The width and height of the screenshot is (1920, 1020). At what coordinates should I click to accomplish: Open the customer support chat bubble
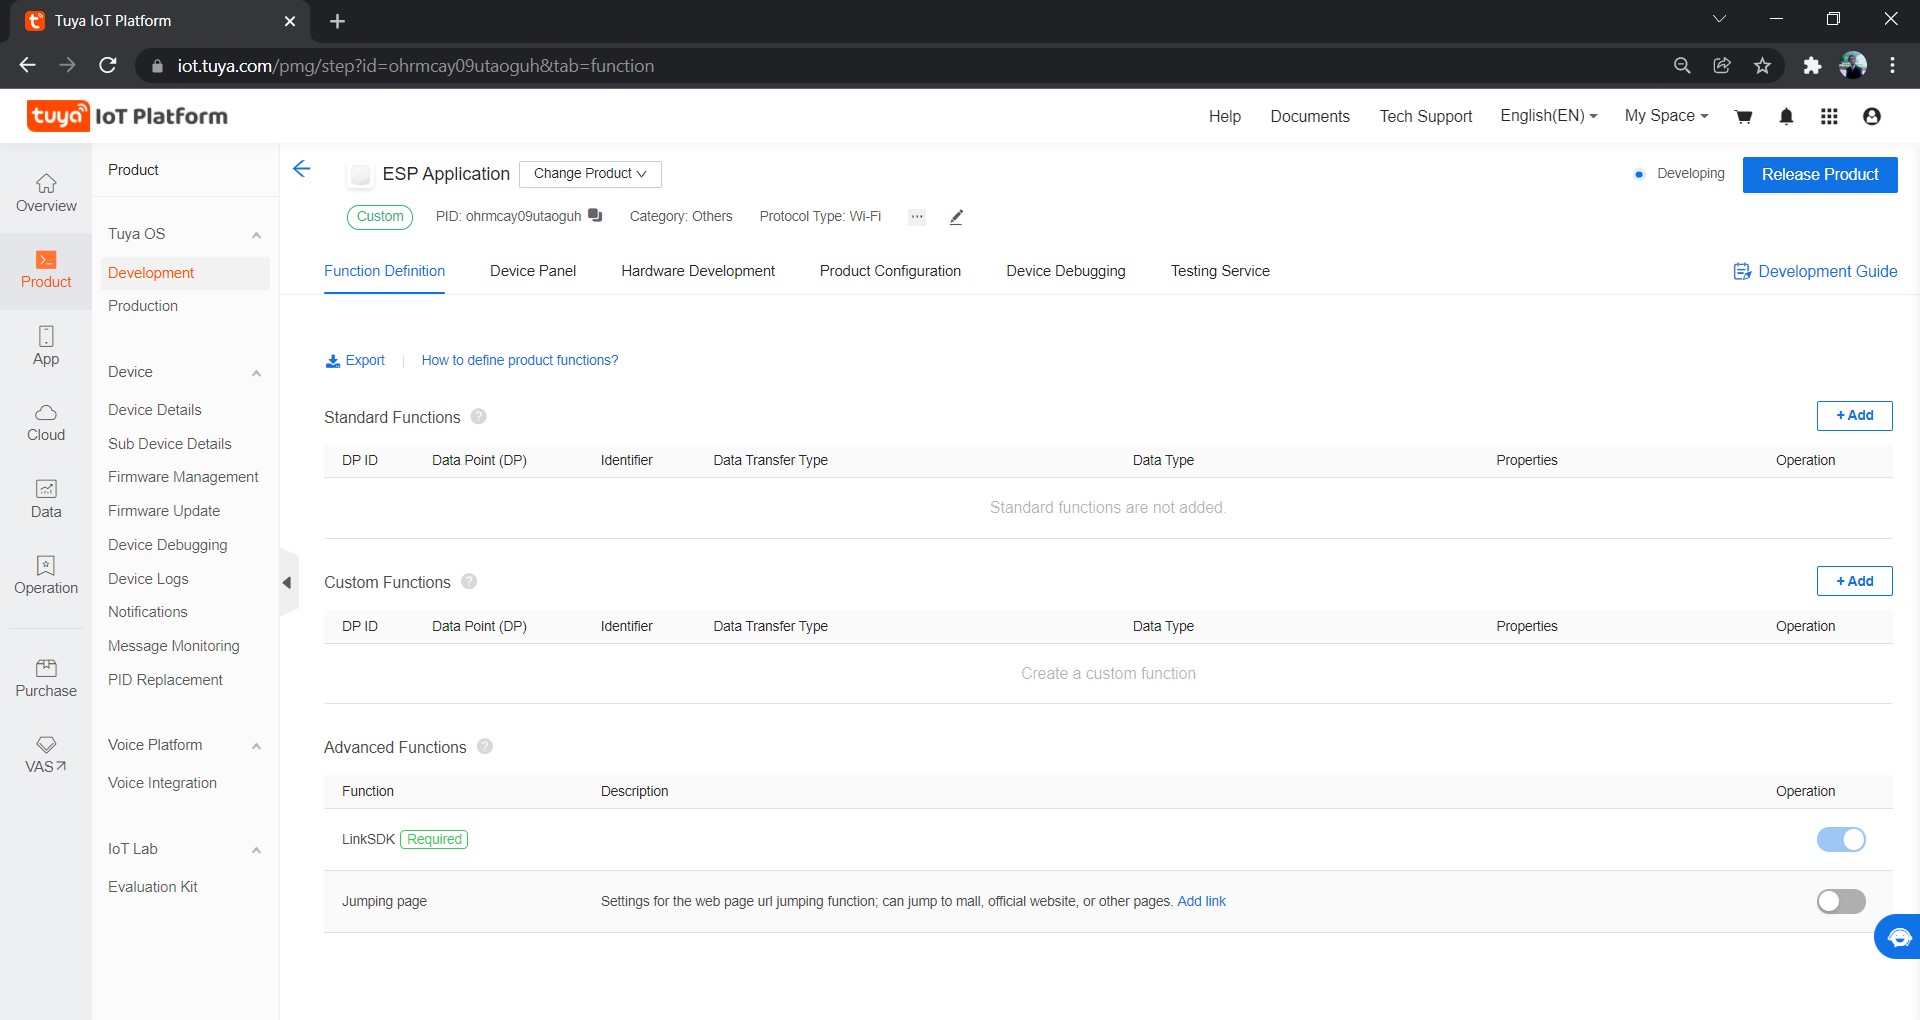pos(1897,937)
